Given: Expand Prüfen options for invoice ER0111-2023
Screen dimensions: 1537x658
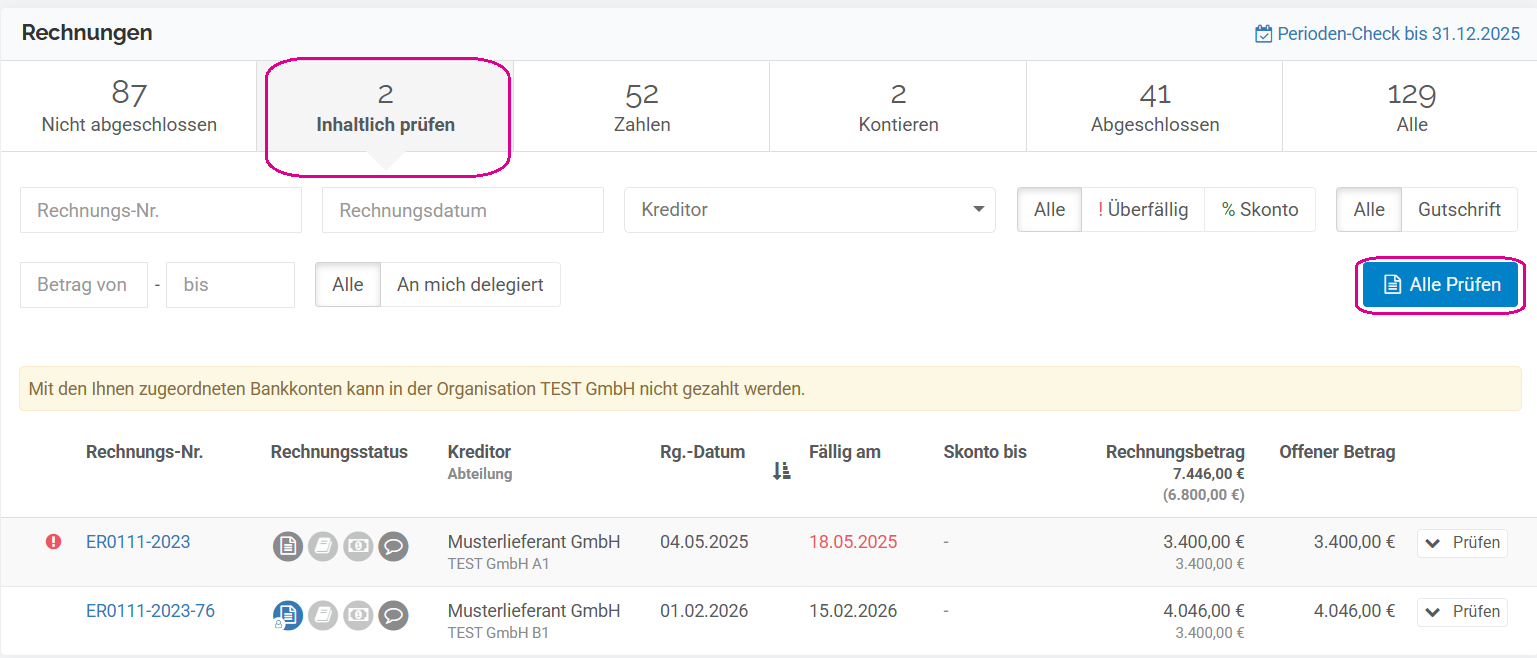Looking at the screenshot, I should coord(1462,543).
